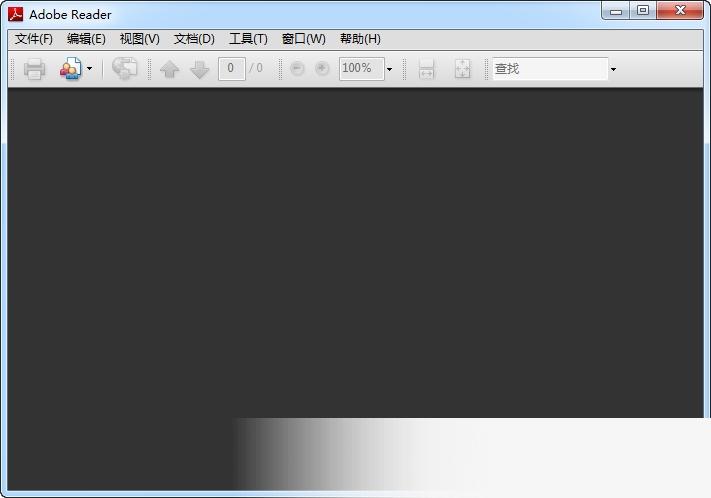Close the Adobe Reader window
Image resolution: width=711 pixels, height=498 pixels.
[680, 11]
